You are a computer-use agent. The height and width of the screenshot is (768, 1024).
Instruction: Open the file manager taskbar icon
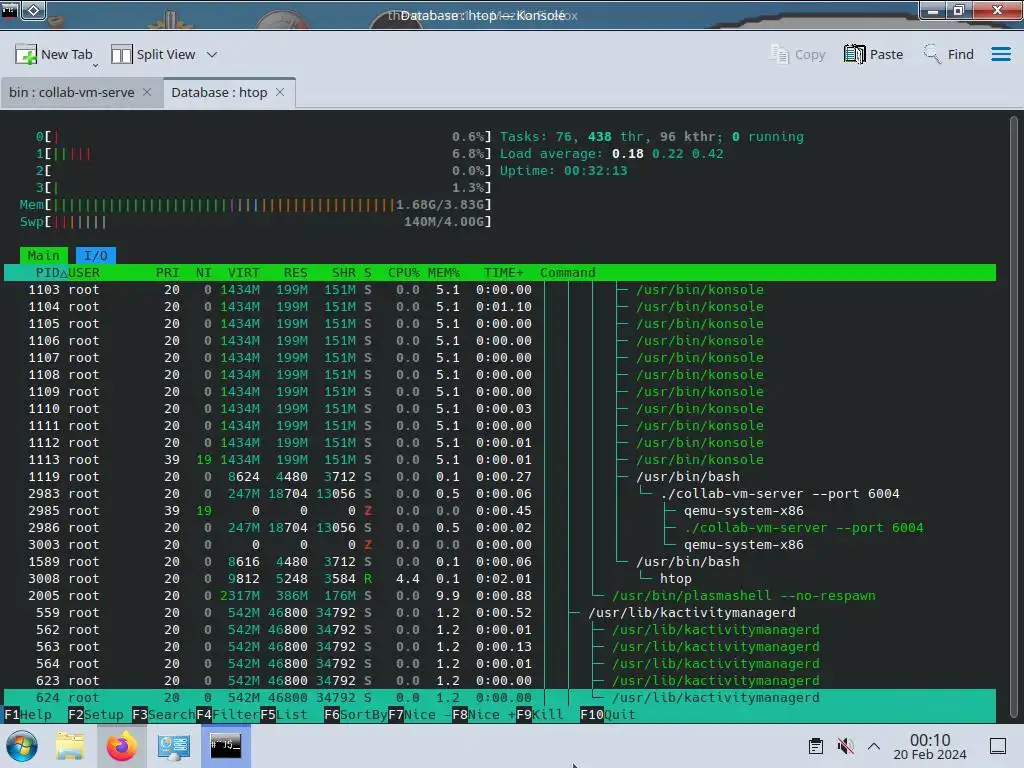[70, 746]
